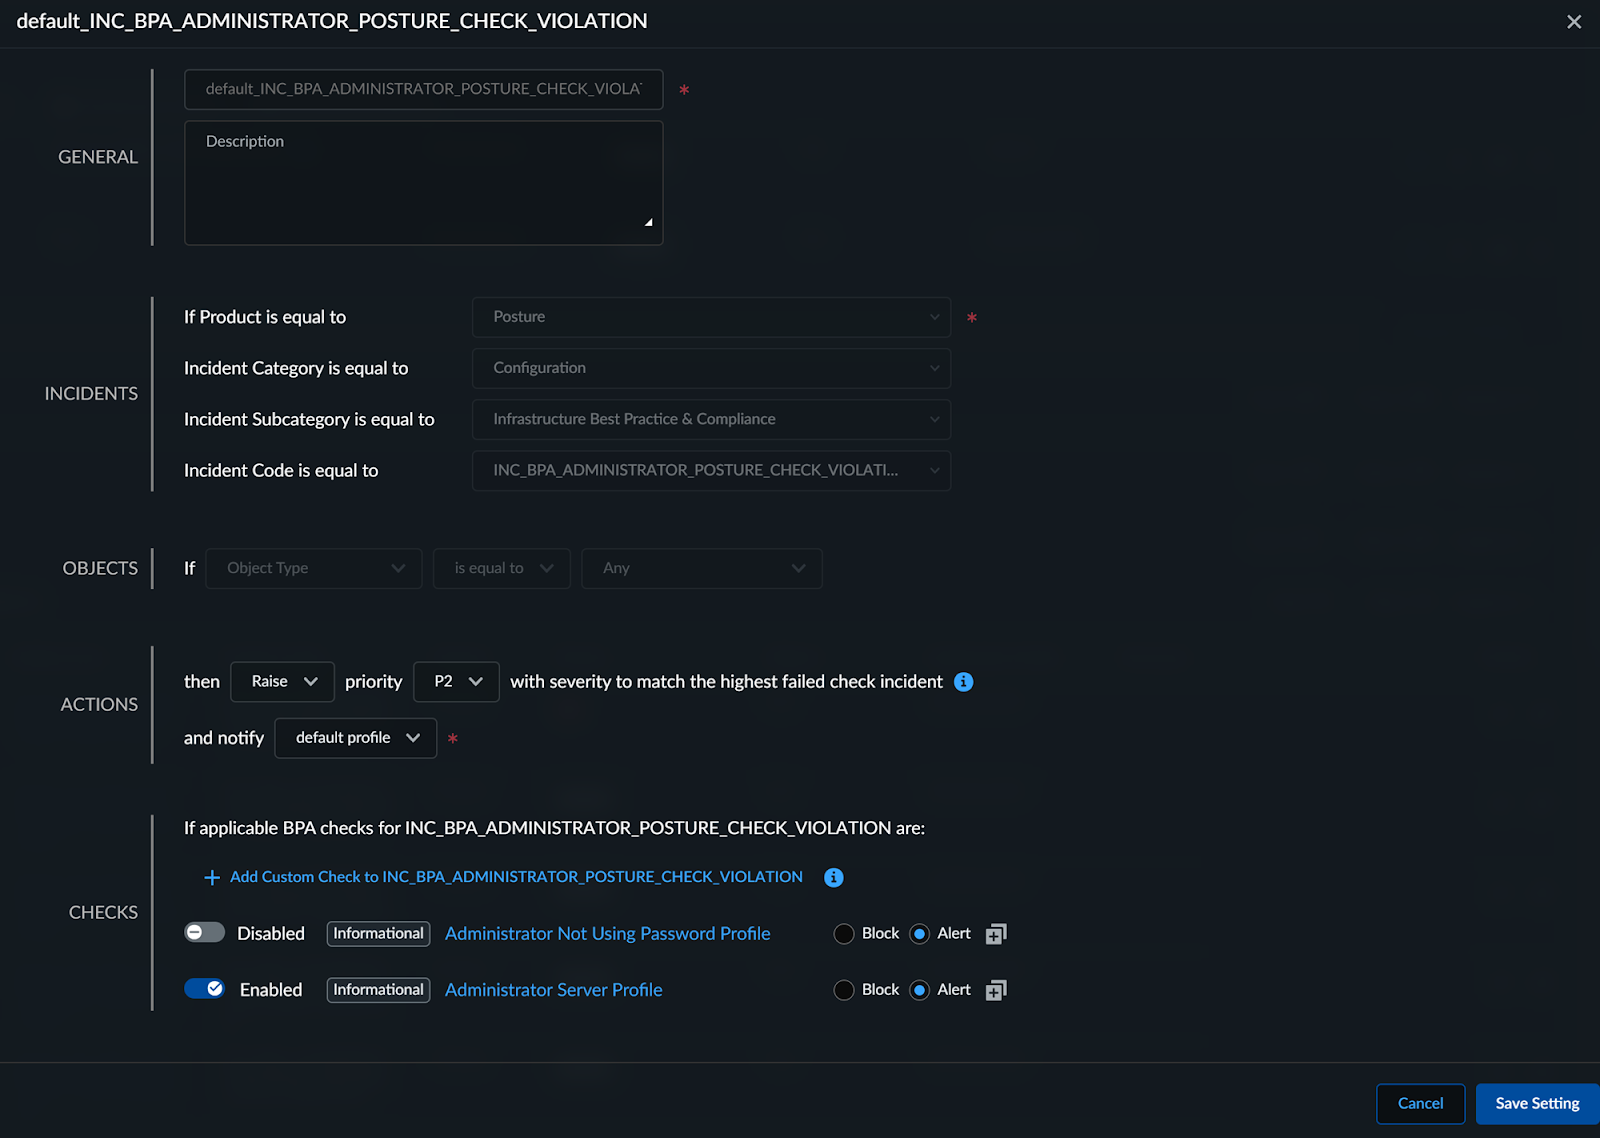Clone the Administrator Server Profile check
1600x1138 pixels.
995,990
